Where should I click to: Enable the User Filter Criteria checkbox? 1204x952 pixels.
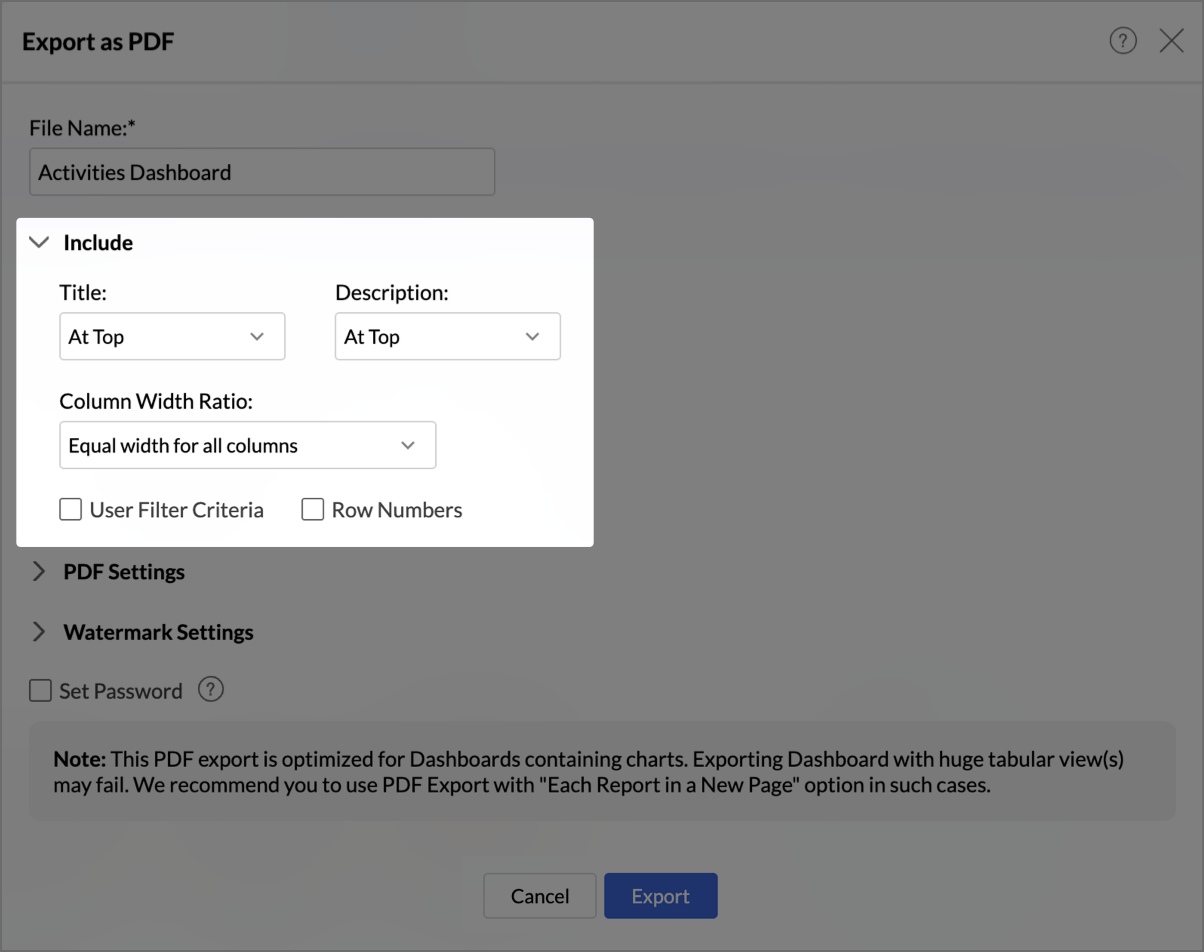click(x=71, y=510)
